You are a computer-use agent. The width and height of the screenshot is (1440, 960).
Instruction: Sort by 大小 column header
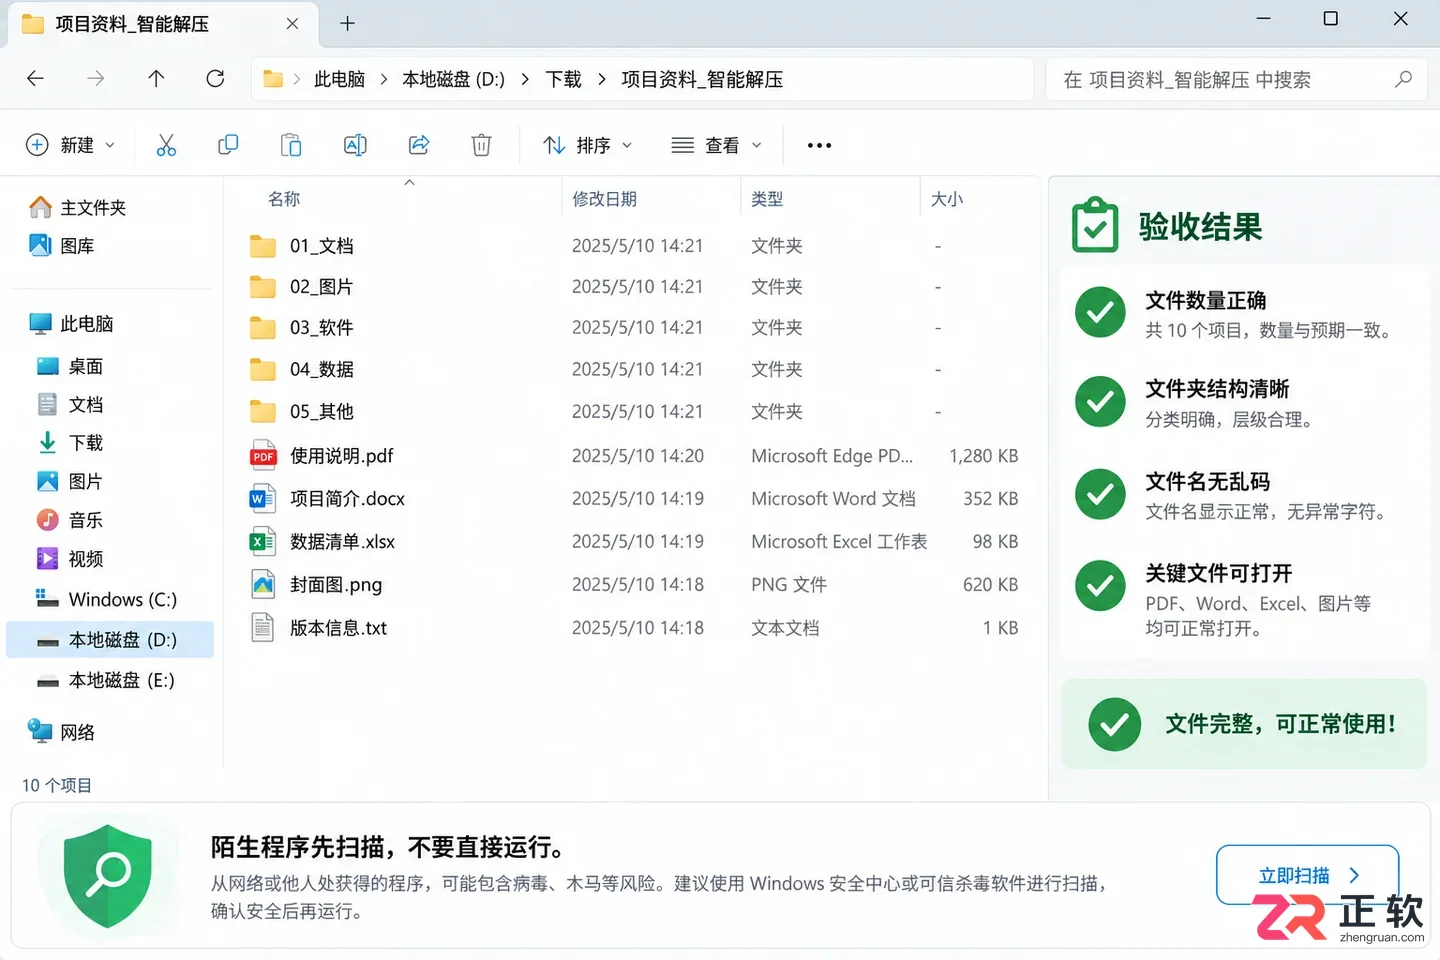pyautogui.click(x=947, y=199)
